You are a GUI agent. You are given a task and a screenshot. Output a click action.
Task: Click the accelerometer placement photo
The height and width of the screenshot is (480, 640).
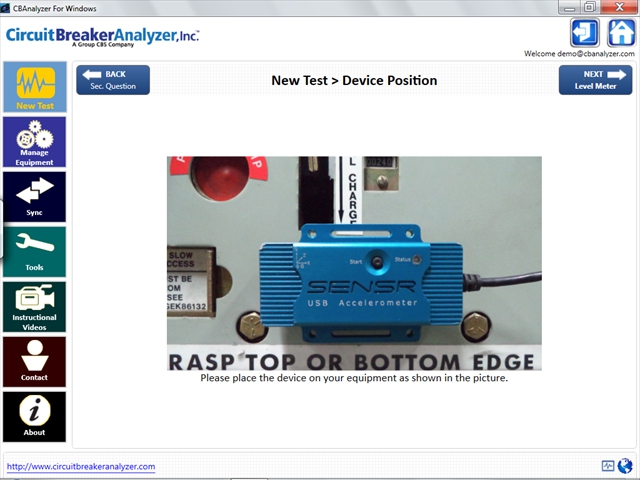coord(354,263)
